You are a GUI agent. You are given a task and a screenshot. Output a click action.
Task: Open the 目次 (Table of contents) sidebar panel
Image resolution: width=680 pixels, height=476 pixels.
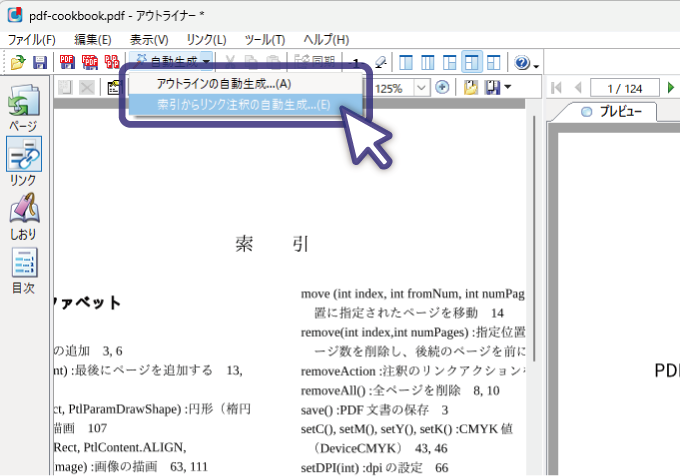pyautogui.click(x=23, y=269)
